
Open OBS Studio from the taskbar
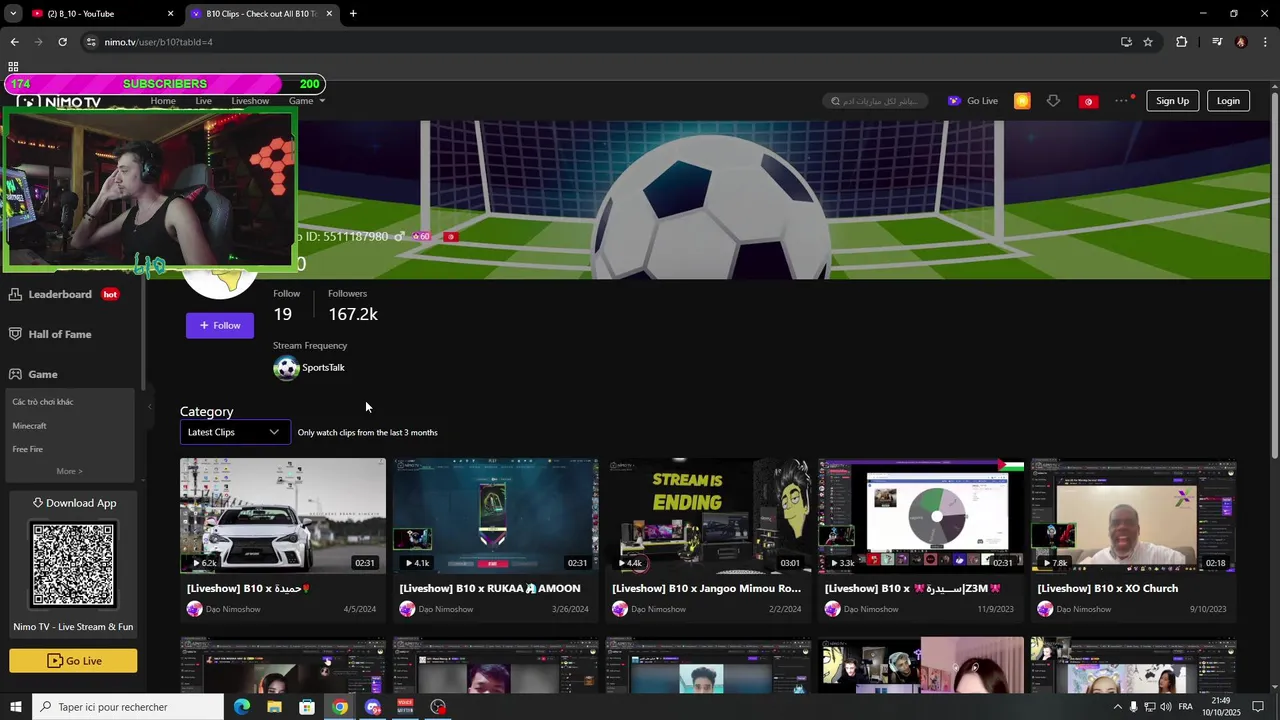[438, 707]
